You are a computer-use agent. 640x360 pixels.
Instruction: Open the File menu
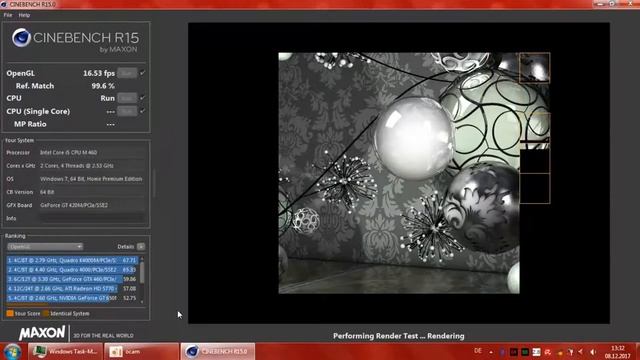tap(8, 15)
